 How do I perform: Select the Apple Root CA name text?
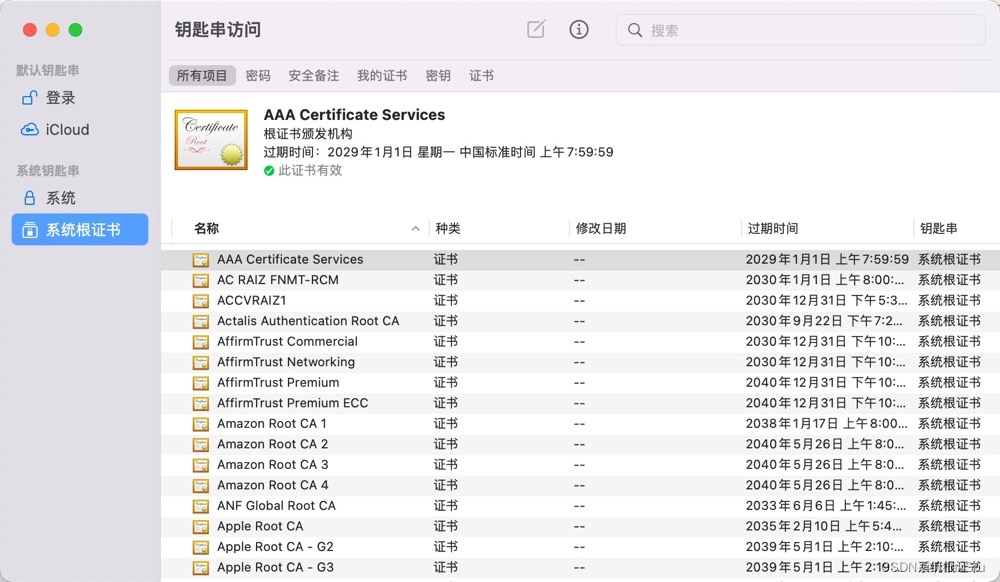[260, 526]
